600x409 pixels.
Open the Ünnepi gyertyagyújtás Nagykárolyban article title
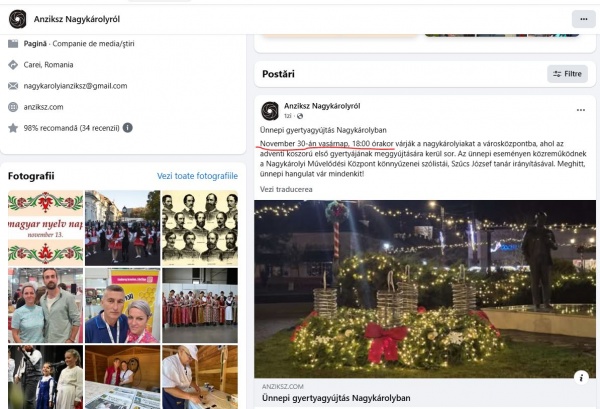(x=336, y=398)
